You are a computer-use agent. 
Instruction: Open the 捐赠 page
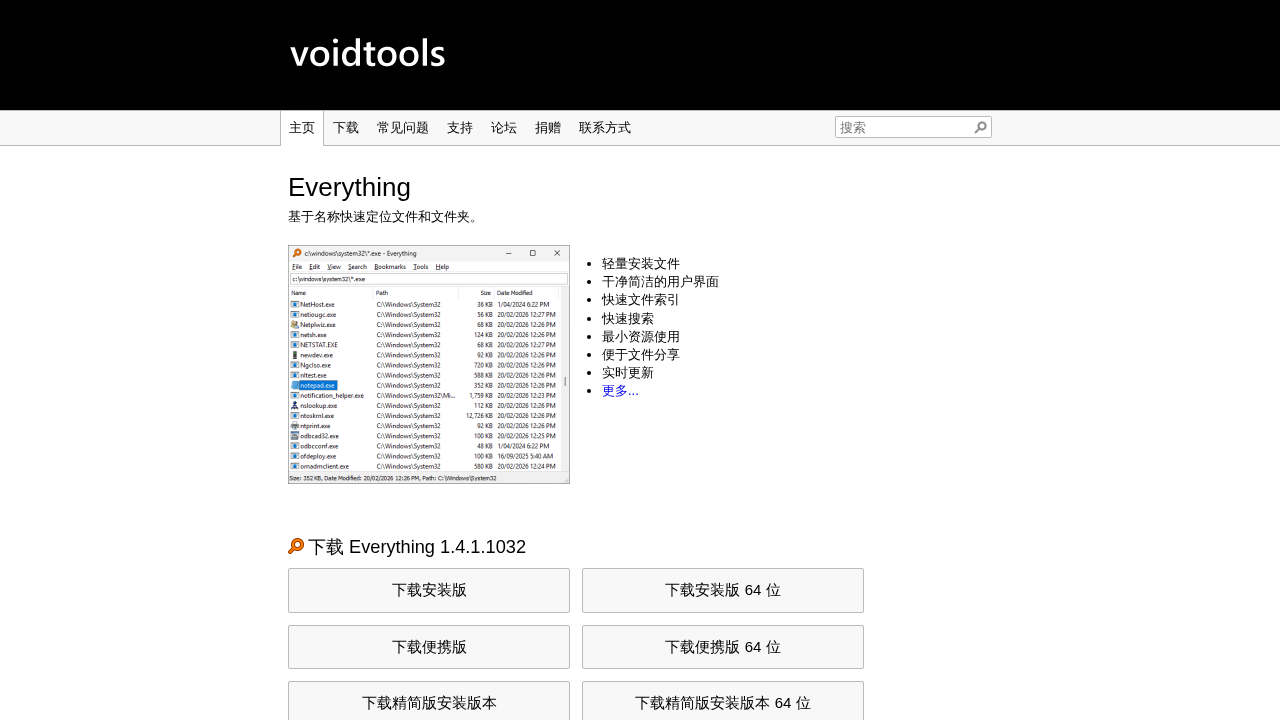(548, 128)
